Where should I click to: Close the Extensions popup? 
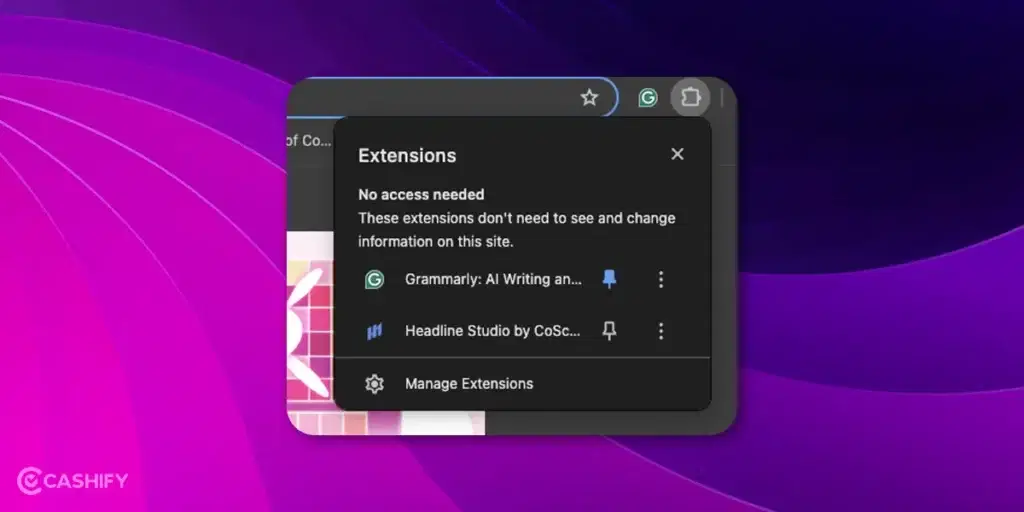677,154
